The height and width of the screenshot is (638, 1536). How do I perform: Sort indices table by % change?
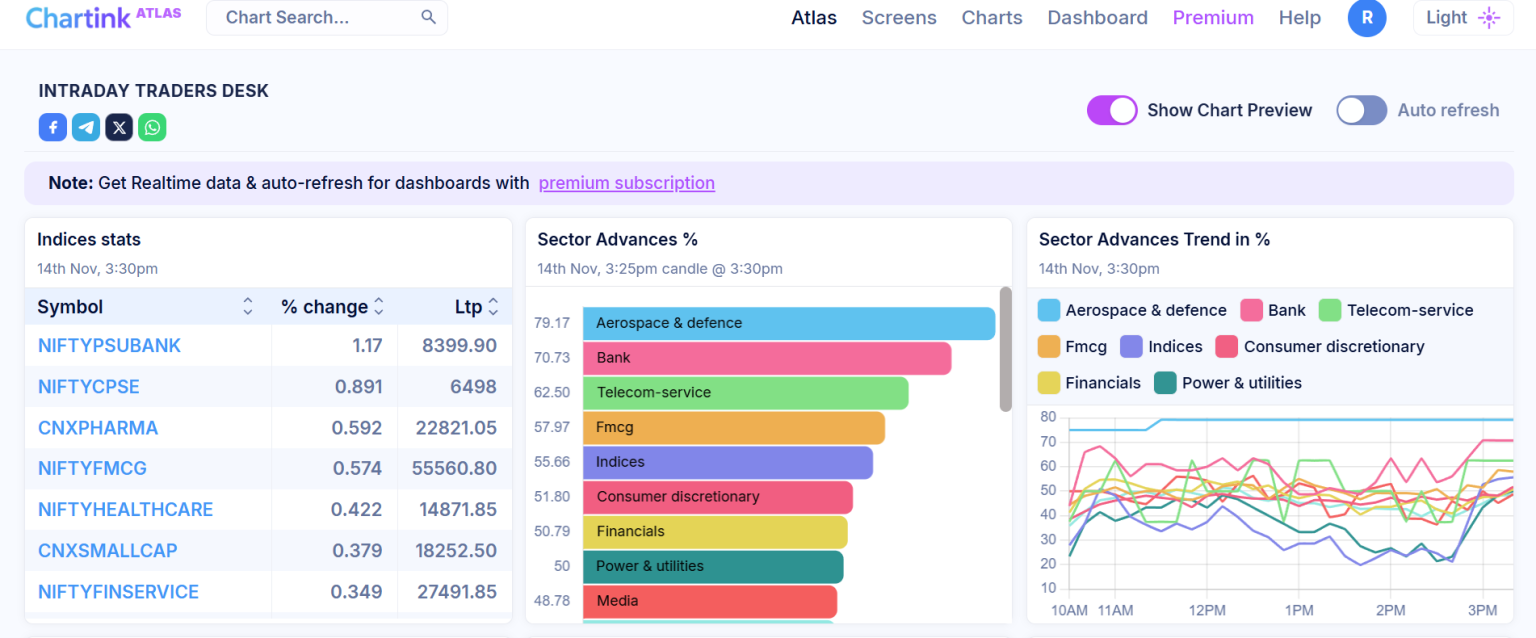click(379, 307)
